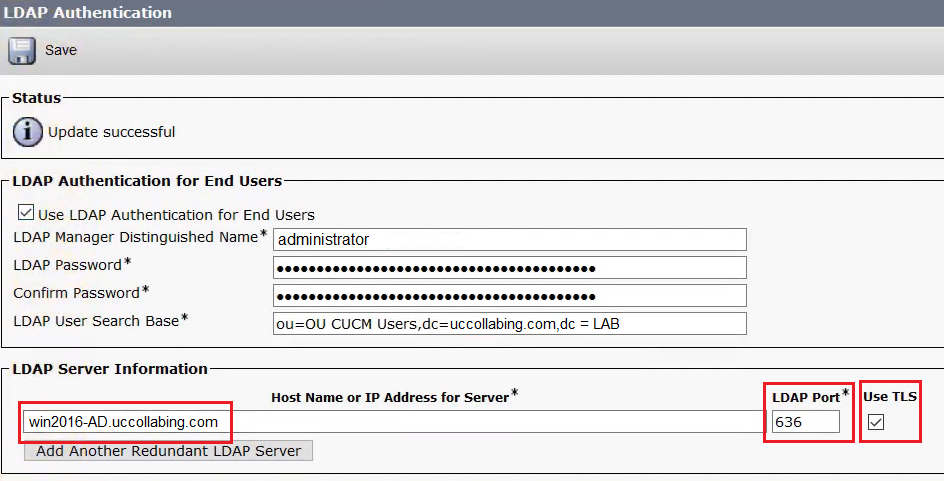
Task: Toggle the Use TLS checkbox
Action: 876,422
